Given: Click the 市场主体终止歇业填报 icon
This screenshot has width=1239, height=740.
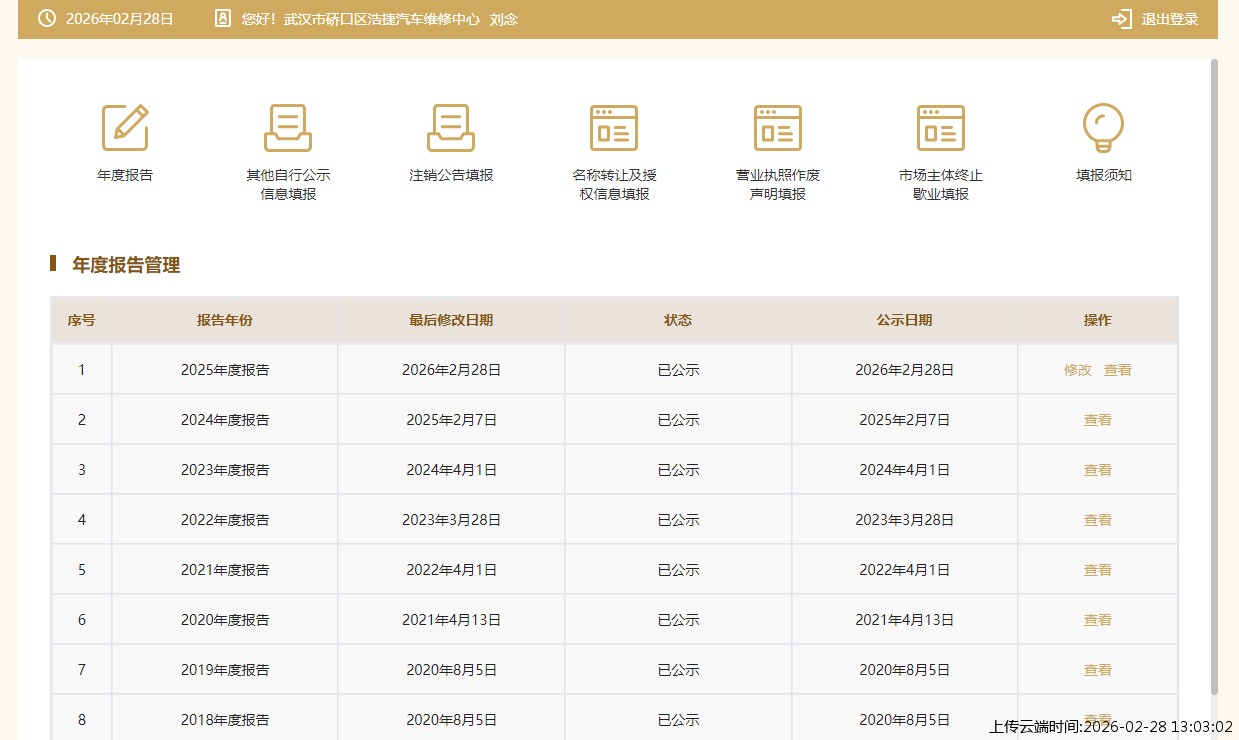Looking at the screenshot, I should [941, 128].
